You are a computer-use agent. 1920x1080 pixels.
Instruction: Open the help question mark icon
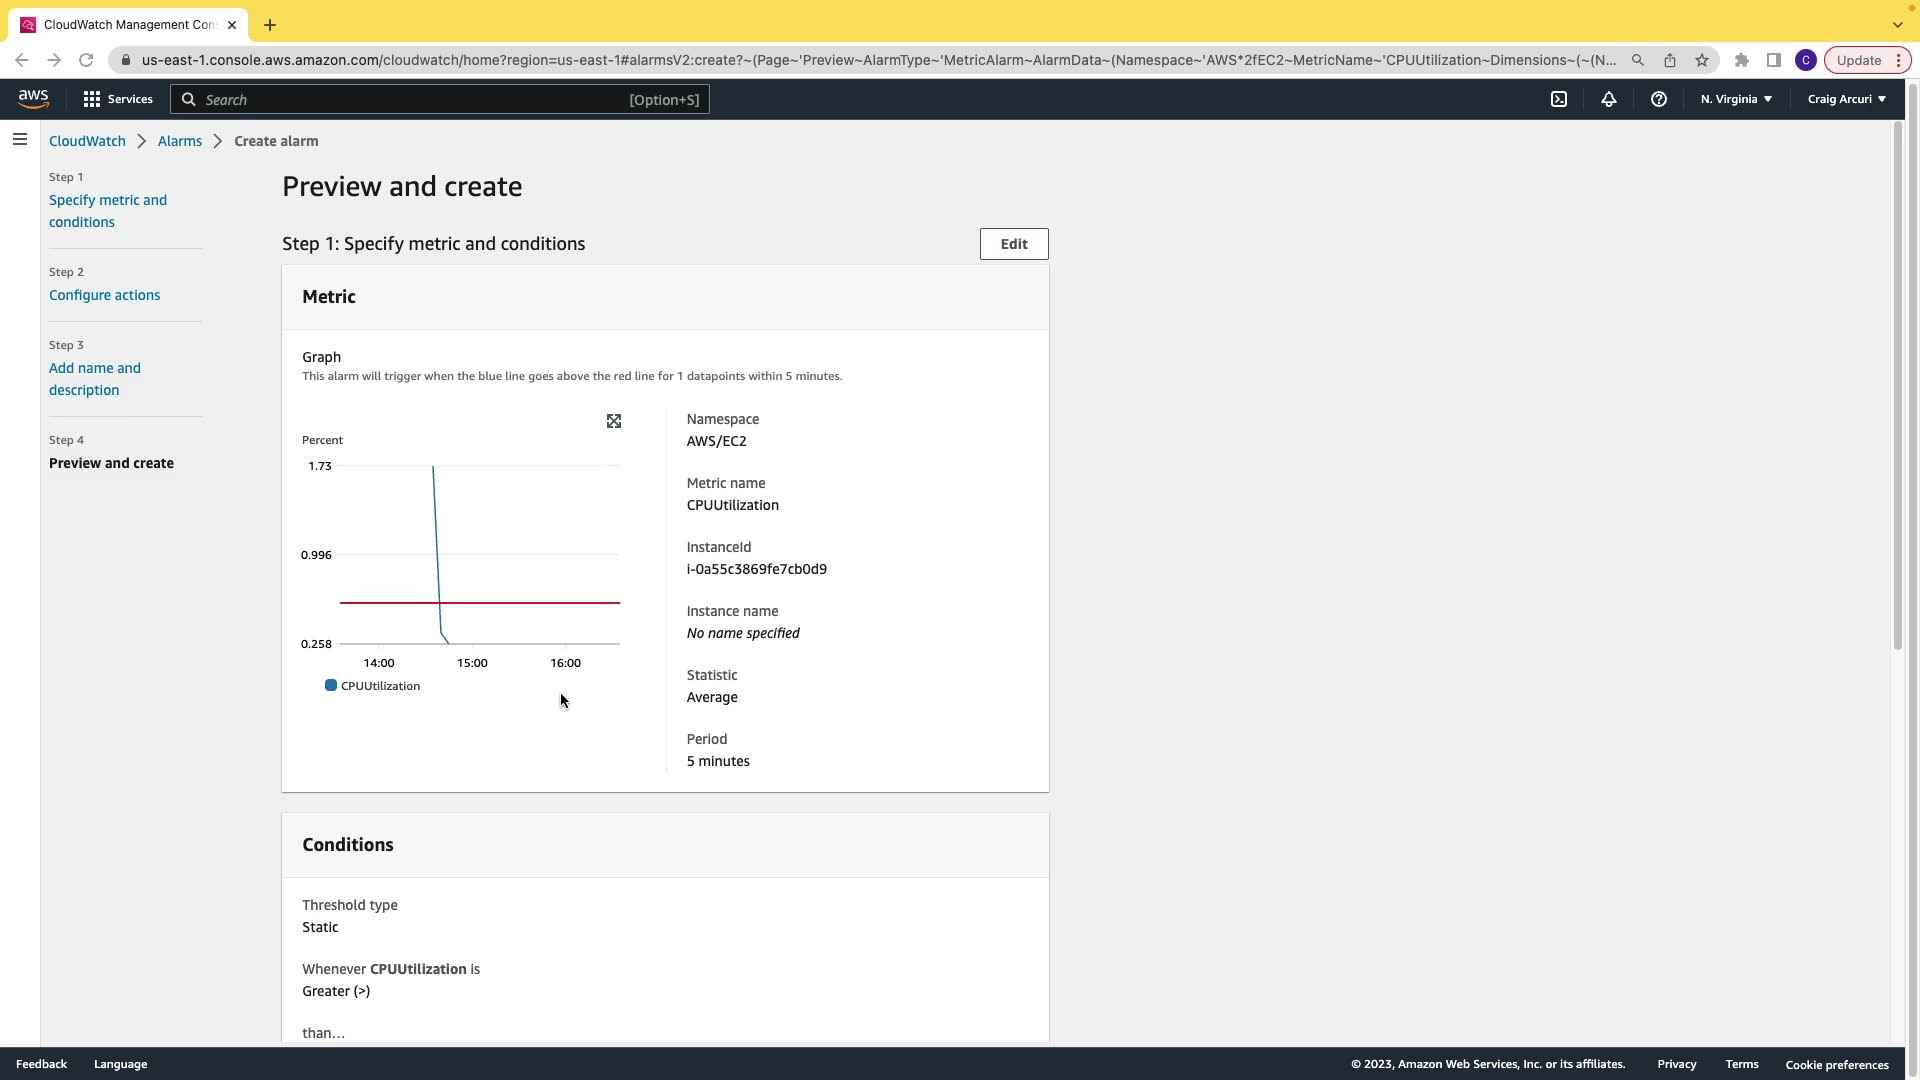tap(1659, 99)
